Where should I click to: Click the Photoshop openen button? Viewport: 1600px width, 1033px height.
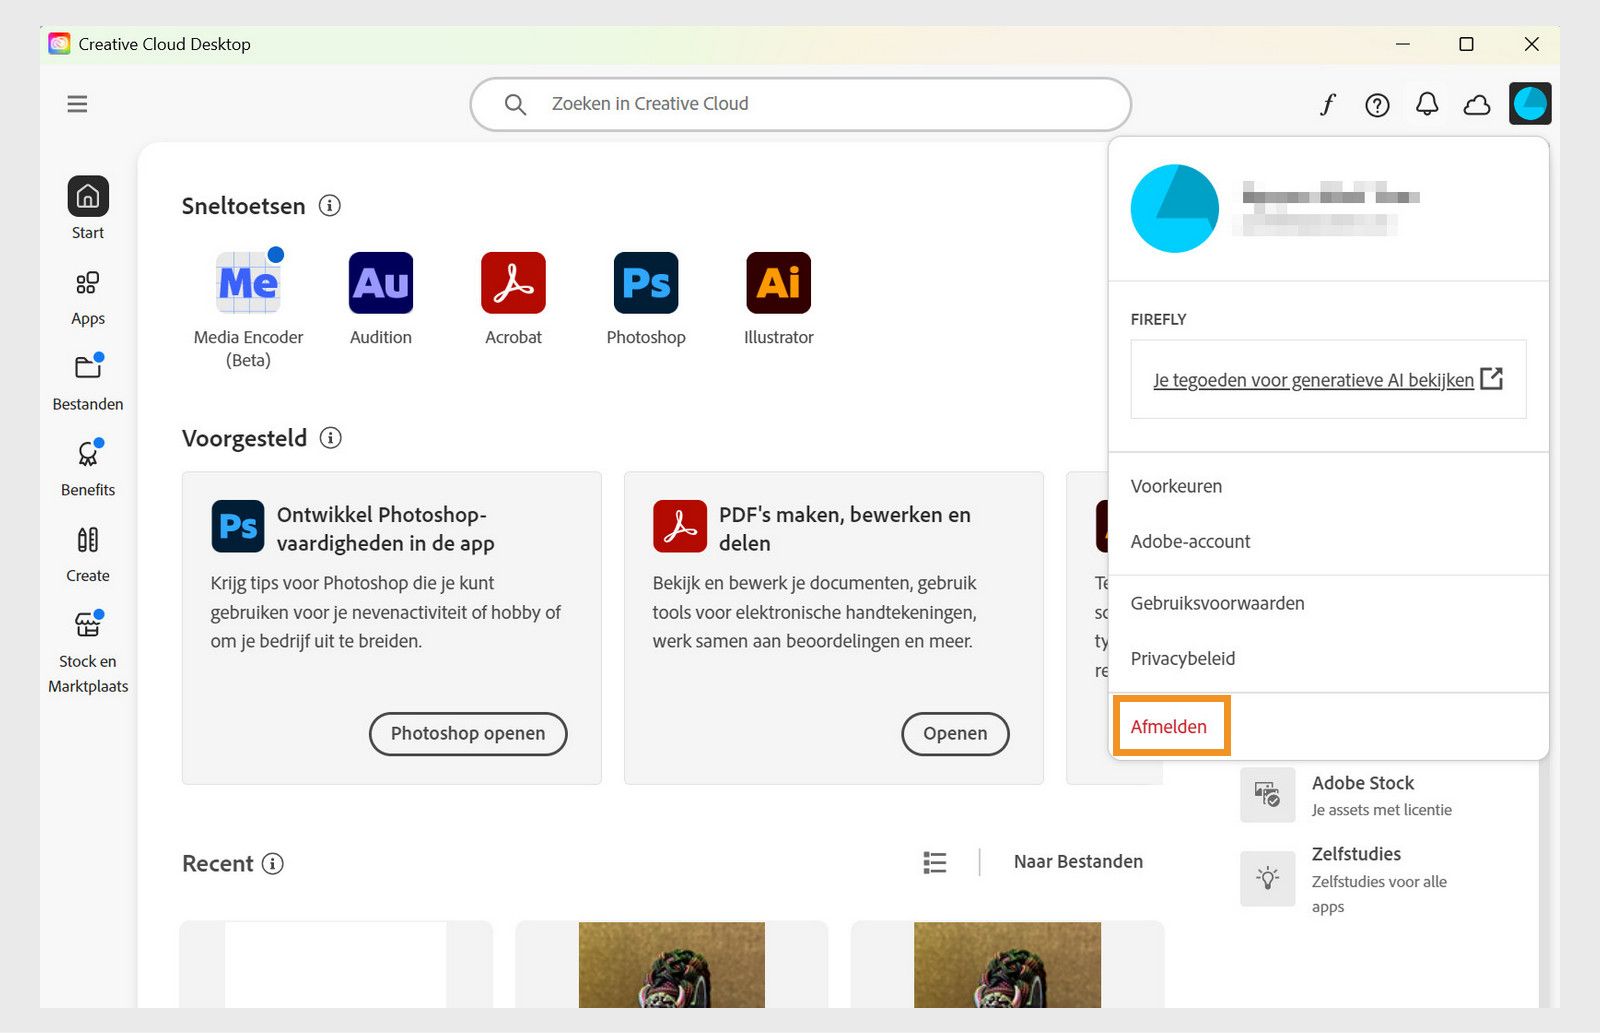coord(468,733)
